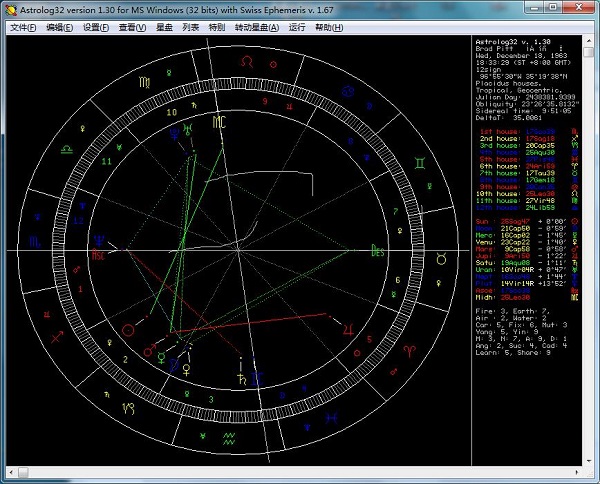Image resolution: width=600 pixels, height=484 pixels.
Task: Click the 'Sun: 26Sag47' position row
Action: pyautogui.click(x=527, y=222)
